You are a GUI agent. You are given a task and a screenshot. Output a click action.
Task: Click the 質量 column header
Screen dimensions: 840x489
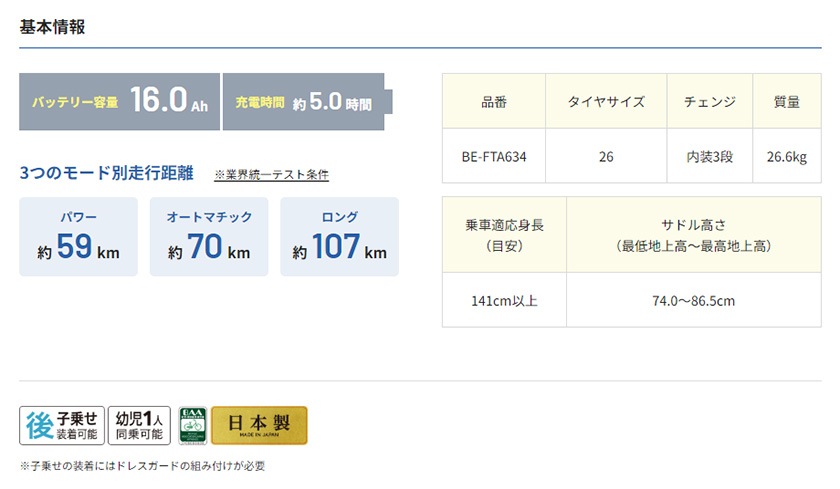coord(786,102)
